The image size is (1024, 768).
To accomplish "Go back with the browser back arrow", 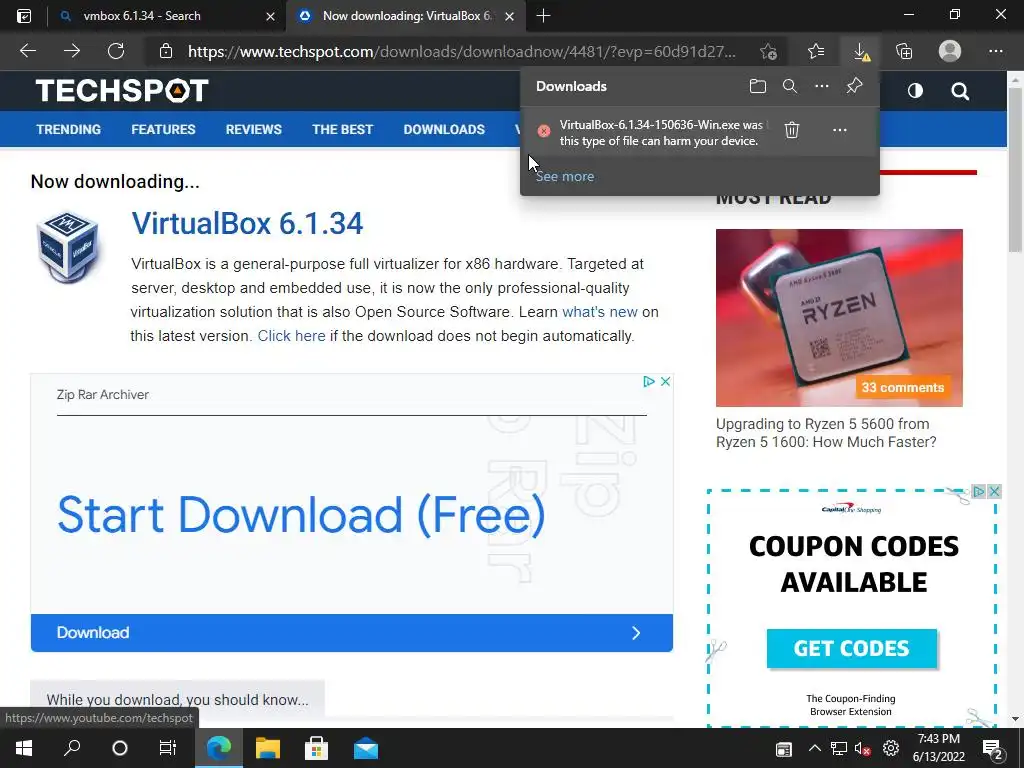I will [x=27, y=51].
